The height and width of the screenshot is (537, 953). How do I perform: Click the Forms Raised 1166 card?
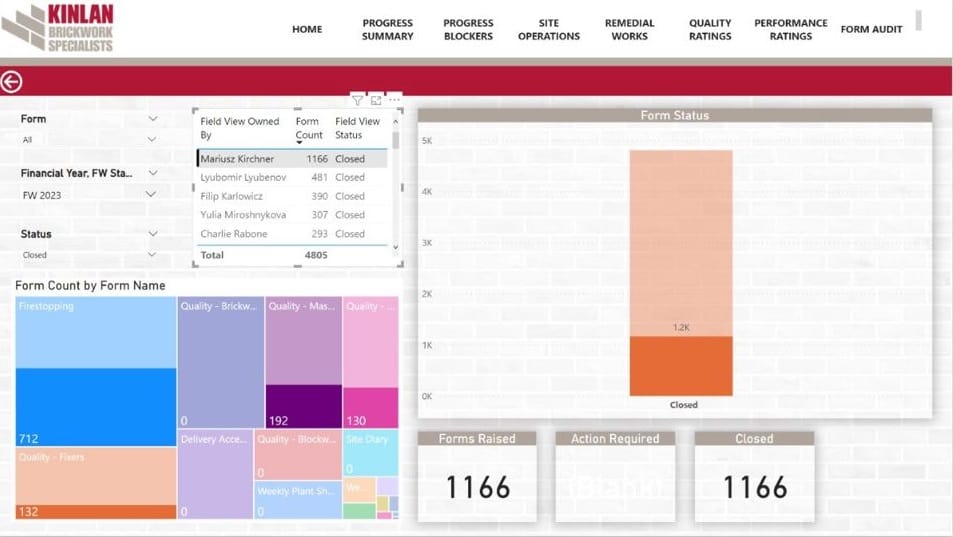point(477,477)
